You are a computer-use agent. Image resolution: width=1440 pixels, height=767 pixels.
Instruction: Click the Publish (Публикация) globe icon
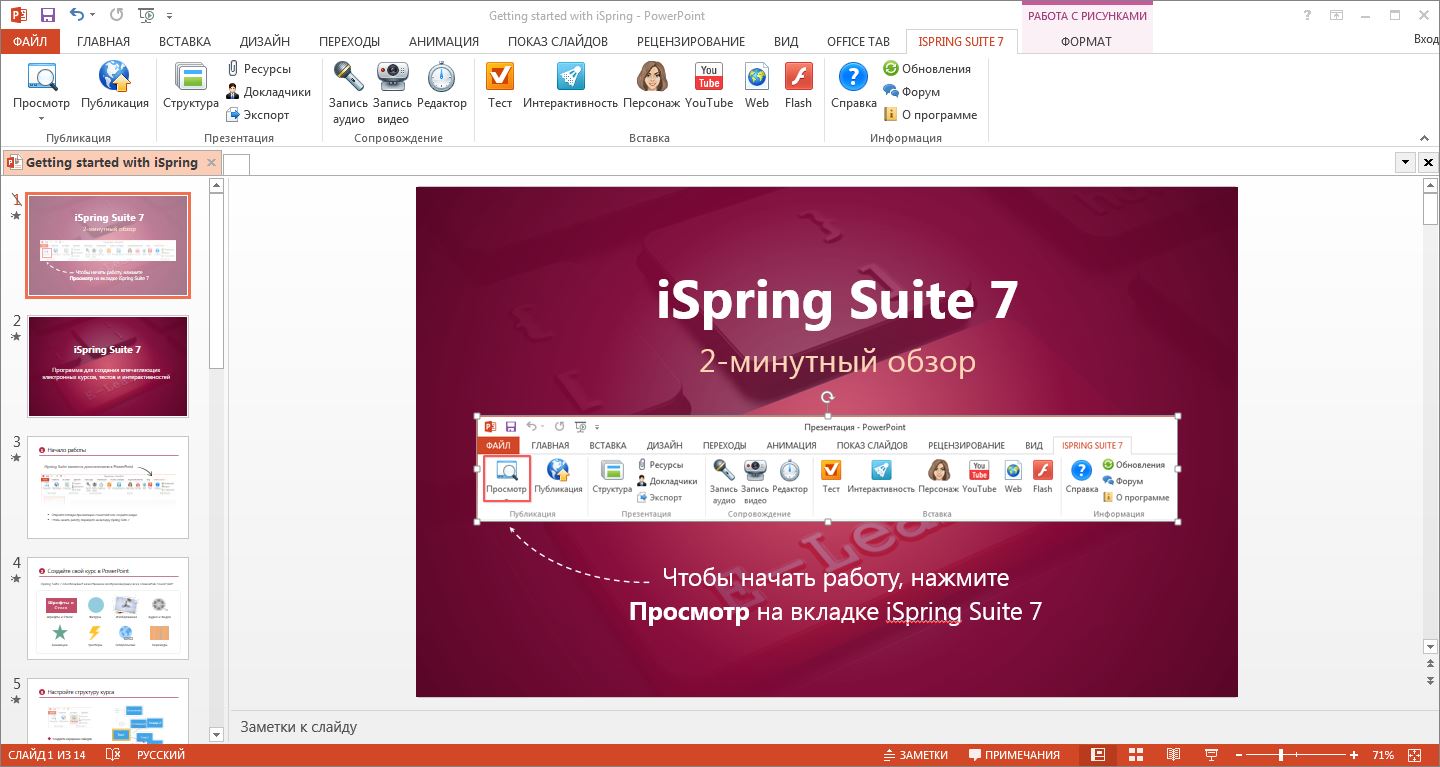[114, 78]
